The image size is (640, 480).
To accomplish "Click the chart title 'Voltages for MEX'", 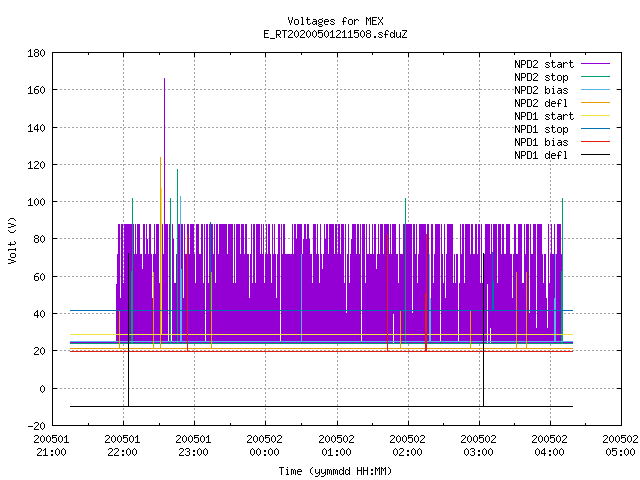I will tap(335, 21).
